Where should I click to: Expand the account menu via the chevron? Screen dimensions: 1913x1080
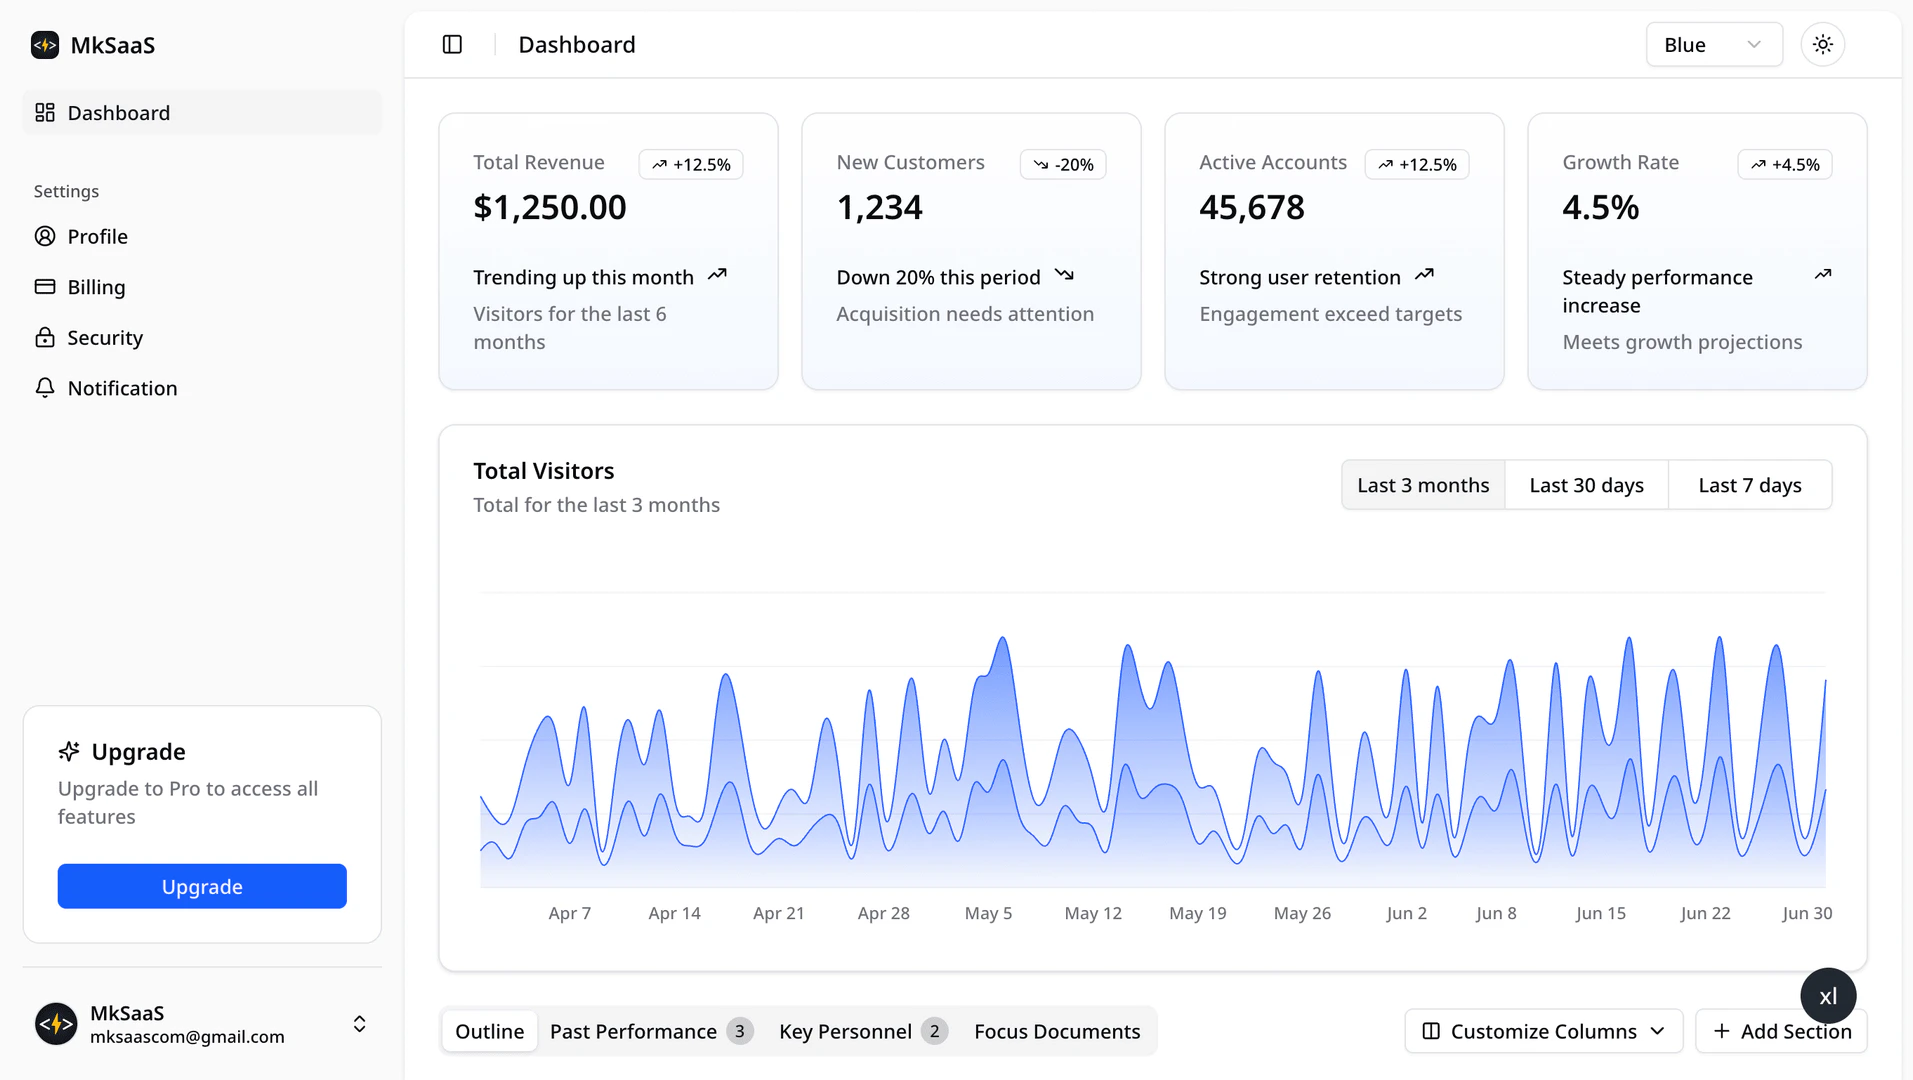[x=358, y=1024]
